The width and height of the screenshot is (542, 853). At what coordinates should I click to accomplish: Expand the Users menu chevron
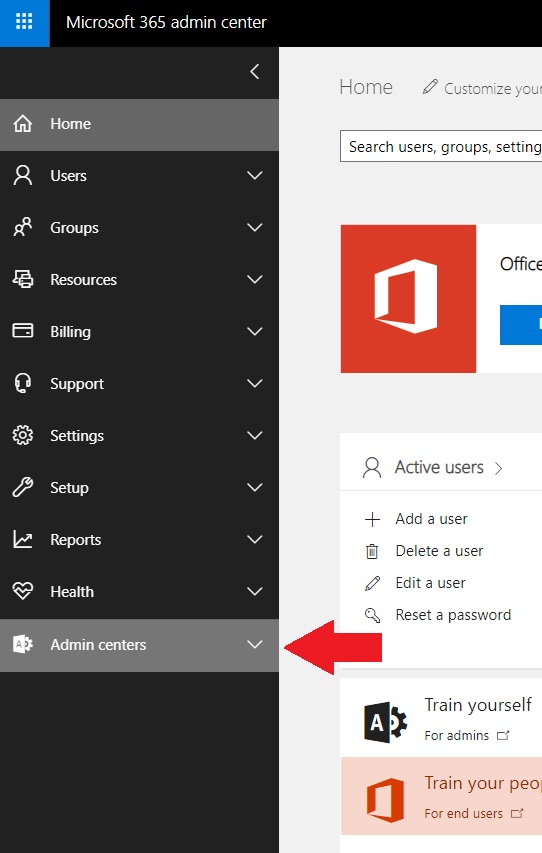pos(255,175)
